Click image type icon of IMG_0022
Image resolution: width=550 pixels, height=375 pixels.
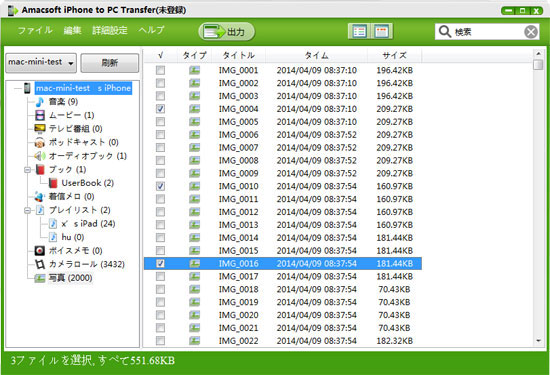click(x=194, y=341)
